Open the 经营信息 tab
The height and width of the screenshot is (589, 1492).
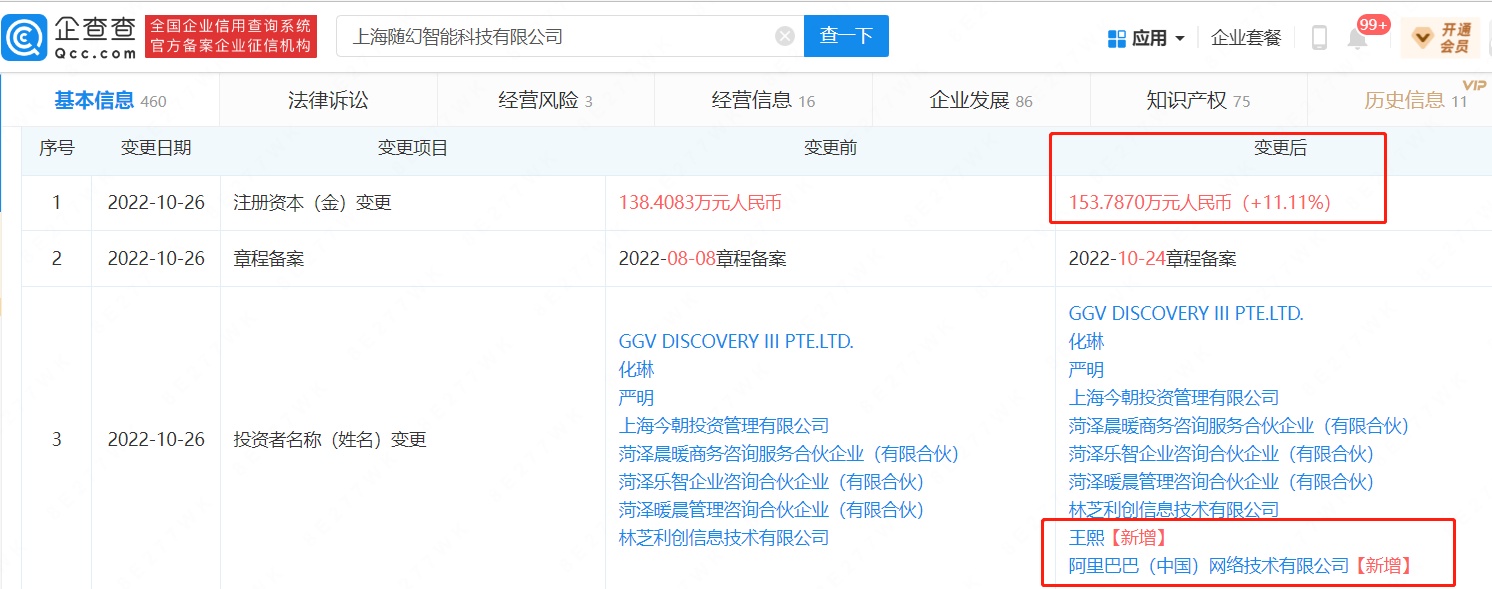click(763, 100)
